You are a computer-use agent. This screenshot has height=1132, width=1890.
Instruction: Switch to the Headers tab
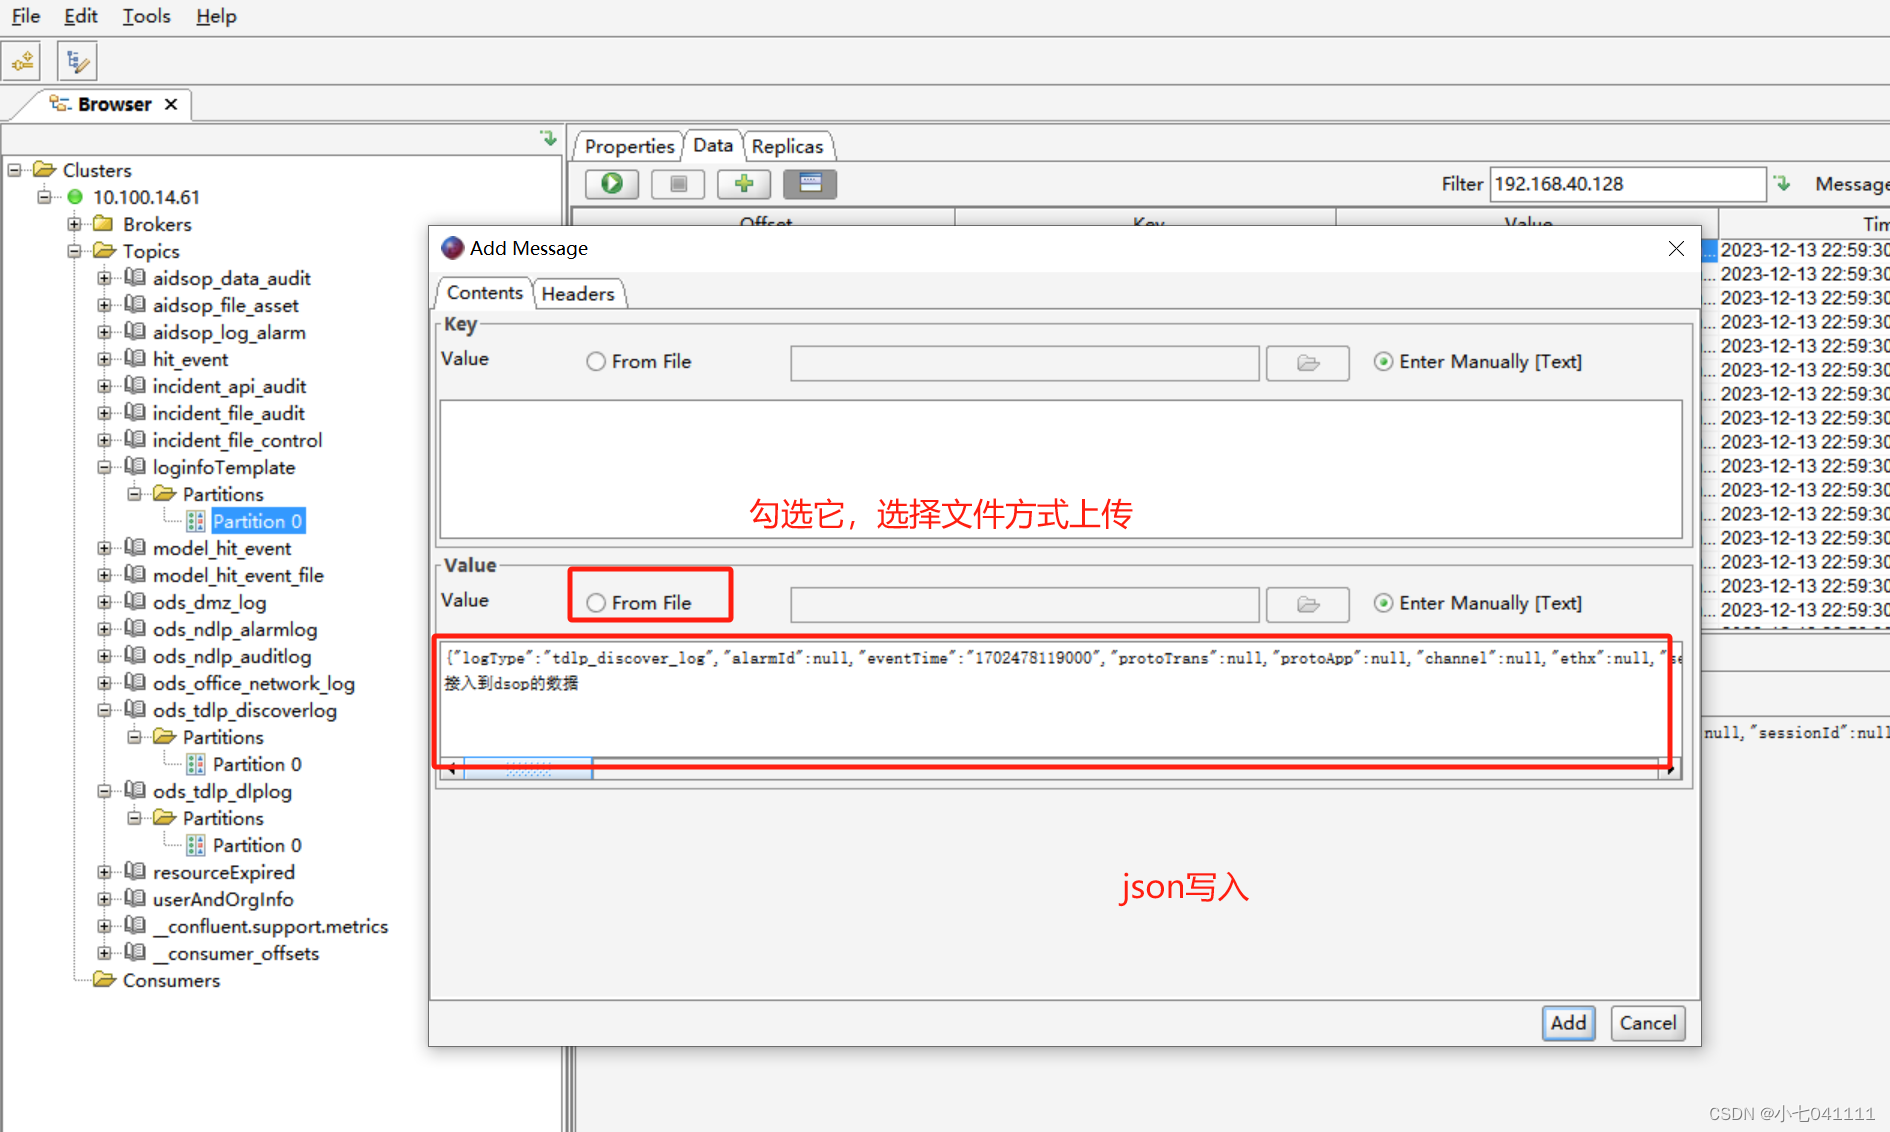(x=578, y=294)
